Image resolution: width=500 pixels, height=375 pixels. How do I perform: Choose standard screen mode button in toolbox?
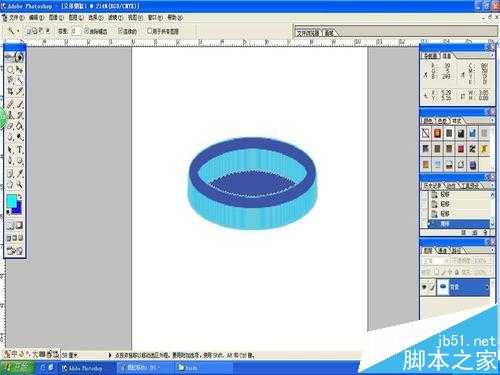click(9, 238)
